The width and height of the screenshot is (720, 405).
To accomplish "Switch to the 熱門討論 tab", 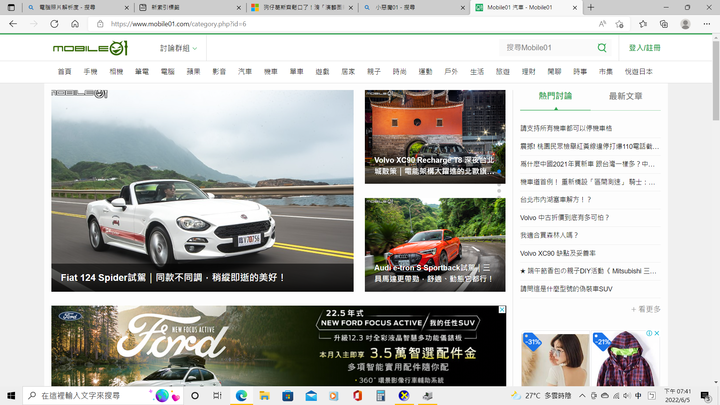I will pyautogui.click(x=555, y=96).
